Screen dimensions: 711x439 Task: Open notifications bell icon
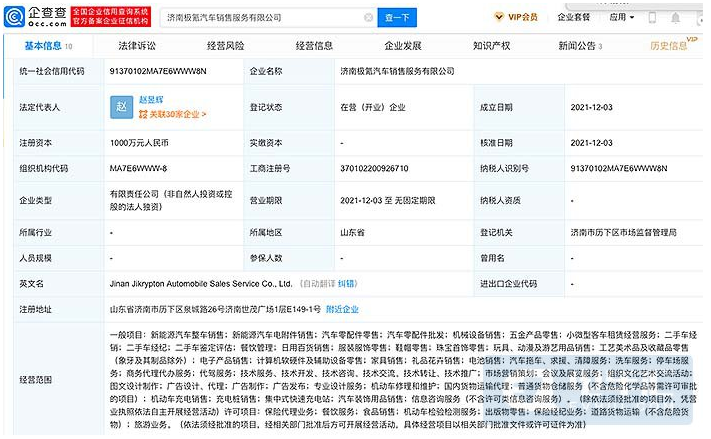[675, 18]
